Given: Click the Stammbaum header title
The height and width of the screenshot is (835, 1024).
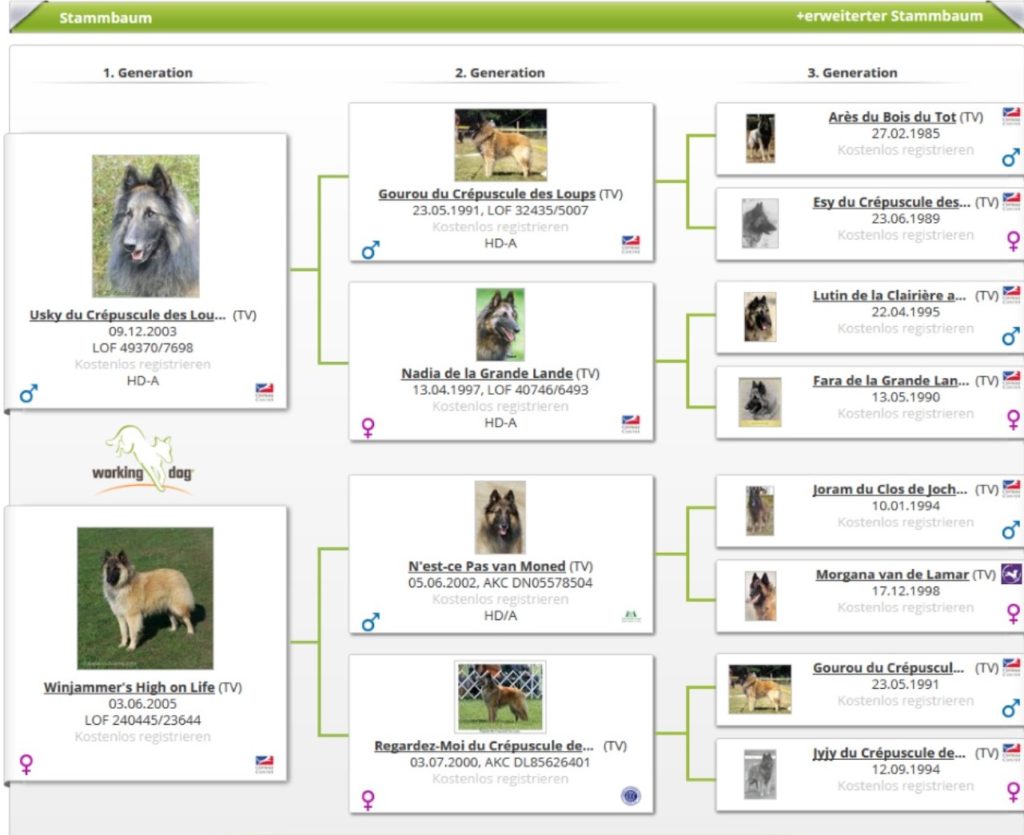Looking at the screenshot, I should pyautogui.click(x=105, y=18).
